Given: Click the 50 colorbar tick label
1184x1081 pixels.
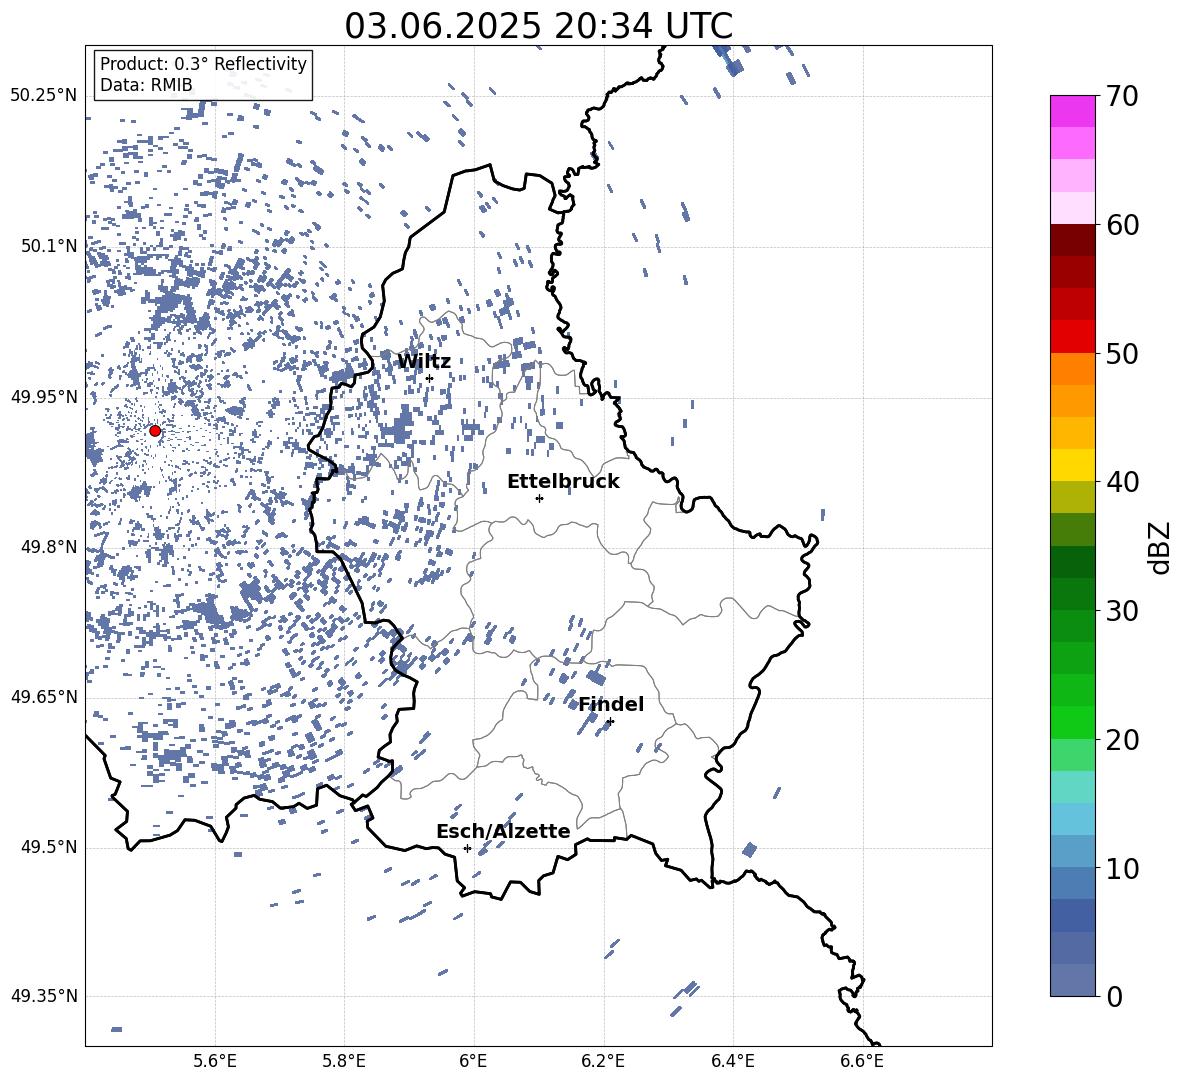Looking at the screenshot, I should tap(1121, 354).
